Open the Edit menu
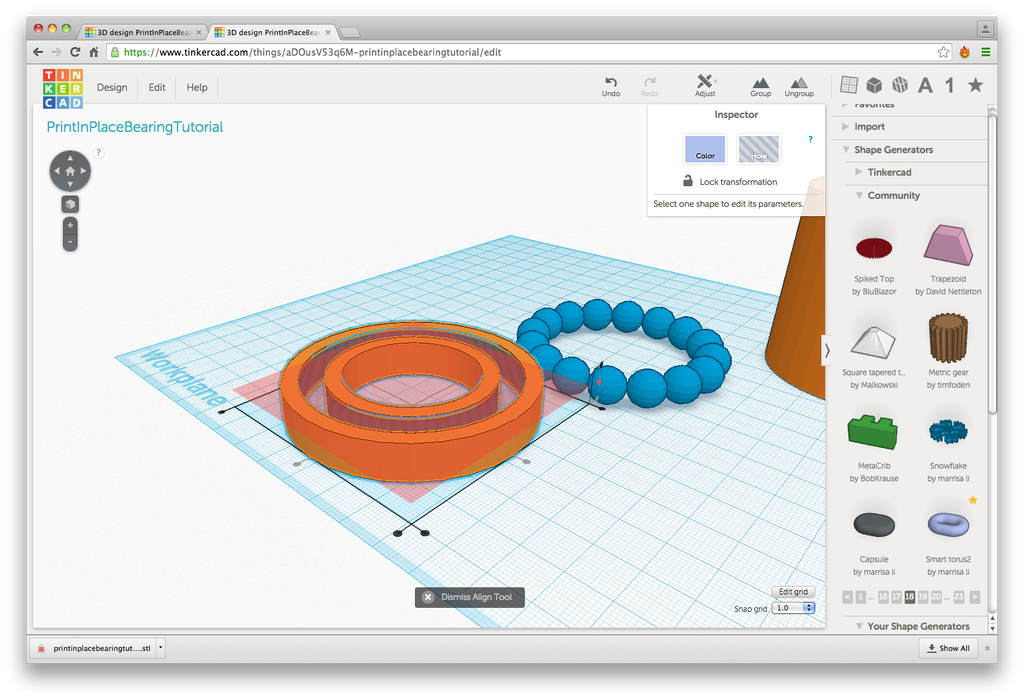Screen dimensions: 1024x700 (x=157, y=88)
